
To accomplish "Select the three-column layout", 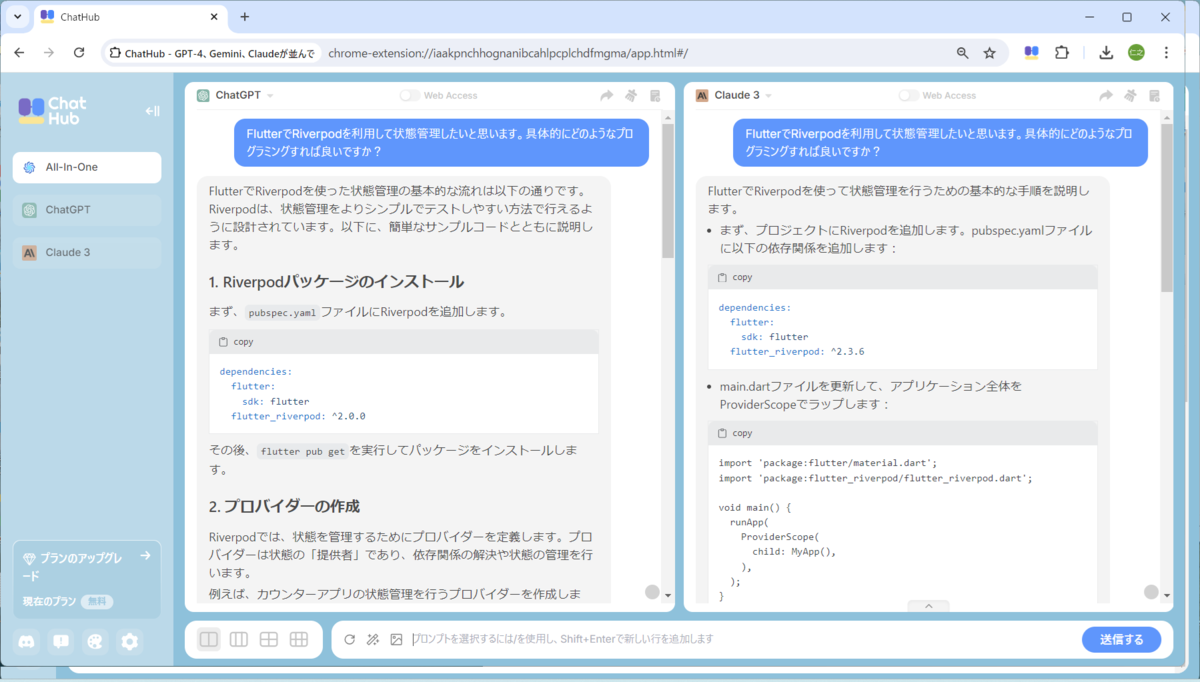I will point(239,639).
